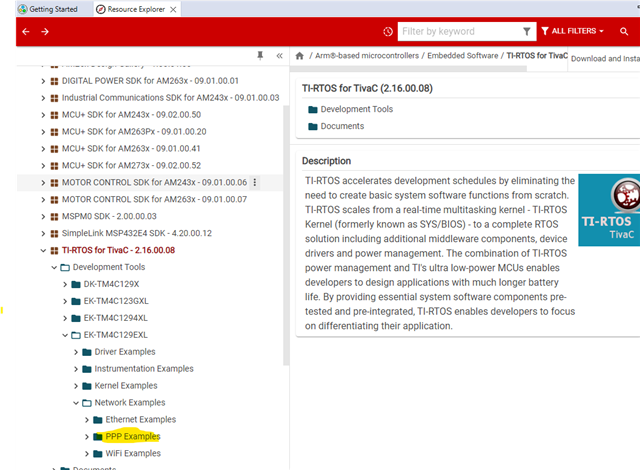The image size is (640, 470).
Task: Open the history clock icon
Action: point(388,31)
